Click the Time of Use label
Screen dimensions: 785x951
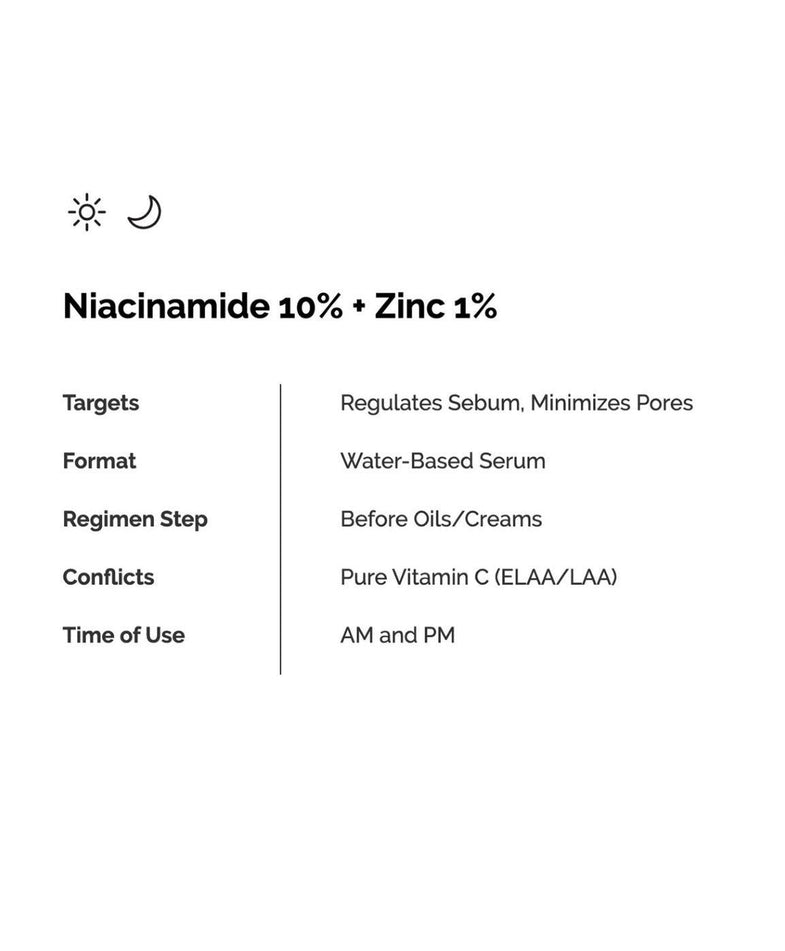pyautogui.click(x=123, y=635)
